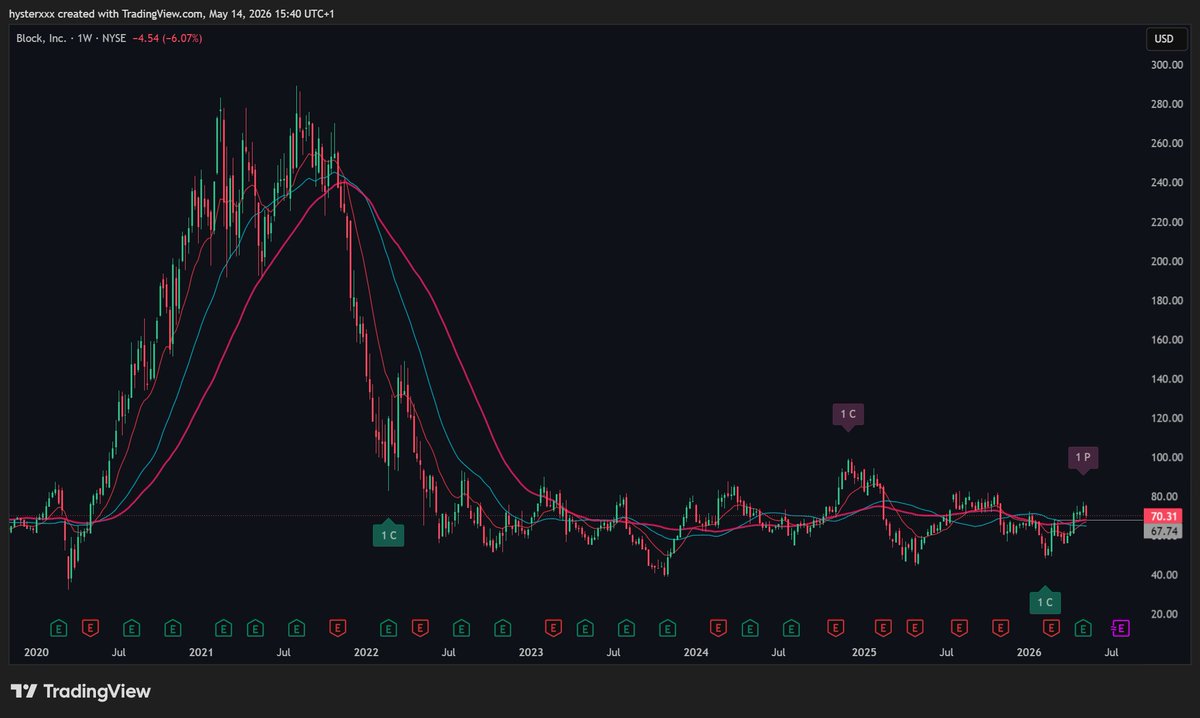
Task: Click the 280.00 price axis label
Action: pos(1166,104)
